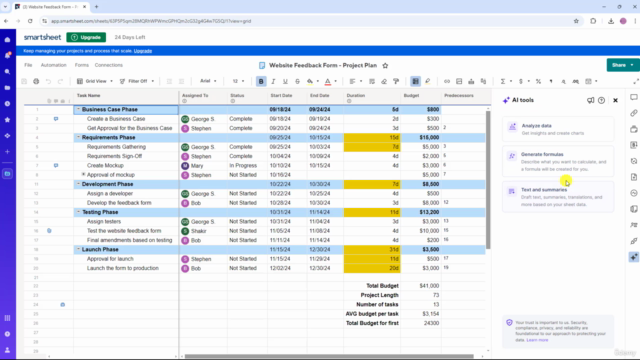Open the notifications bell in sidebar
Image resolution: width=640 pixels, height=360 pixels.
coord(7,56)
